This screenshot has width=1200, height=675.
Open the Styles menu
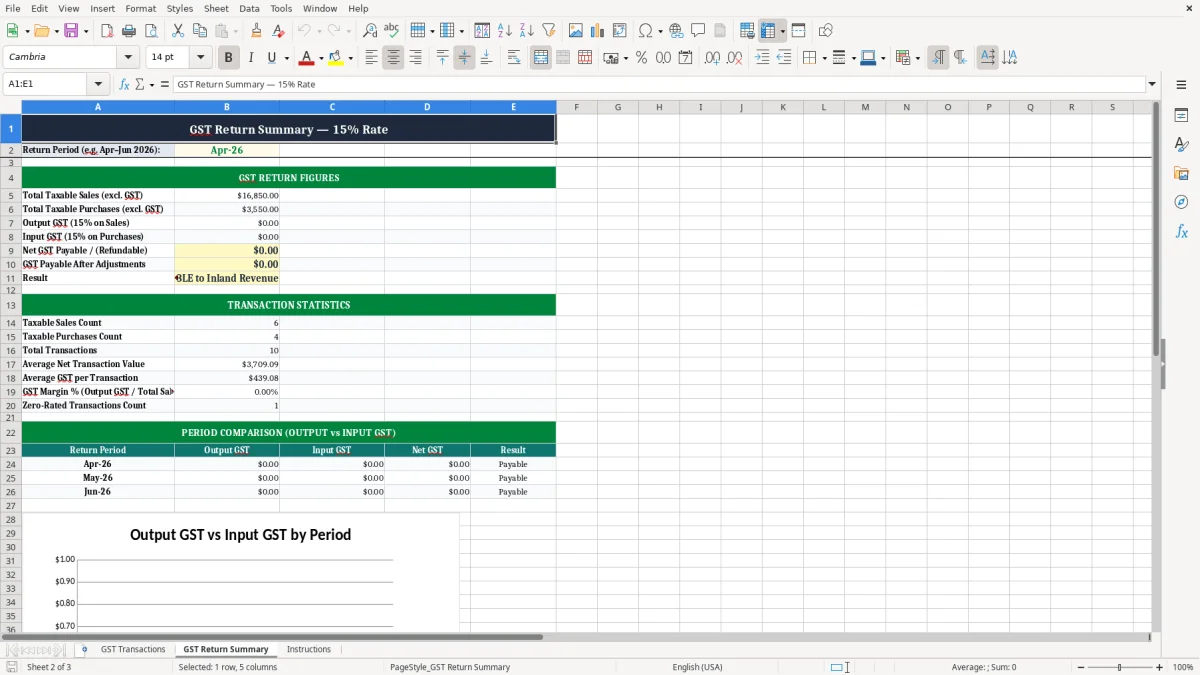coord(180,8)
